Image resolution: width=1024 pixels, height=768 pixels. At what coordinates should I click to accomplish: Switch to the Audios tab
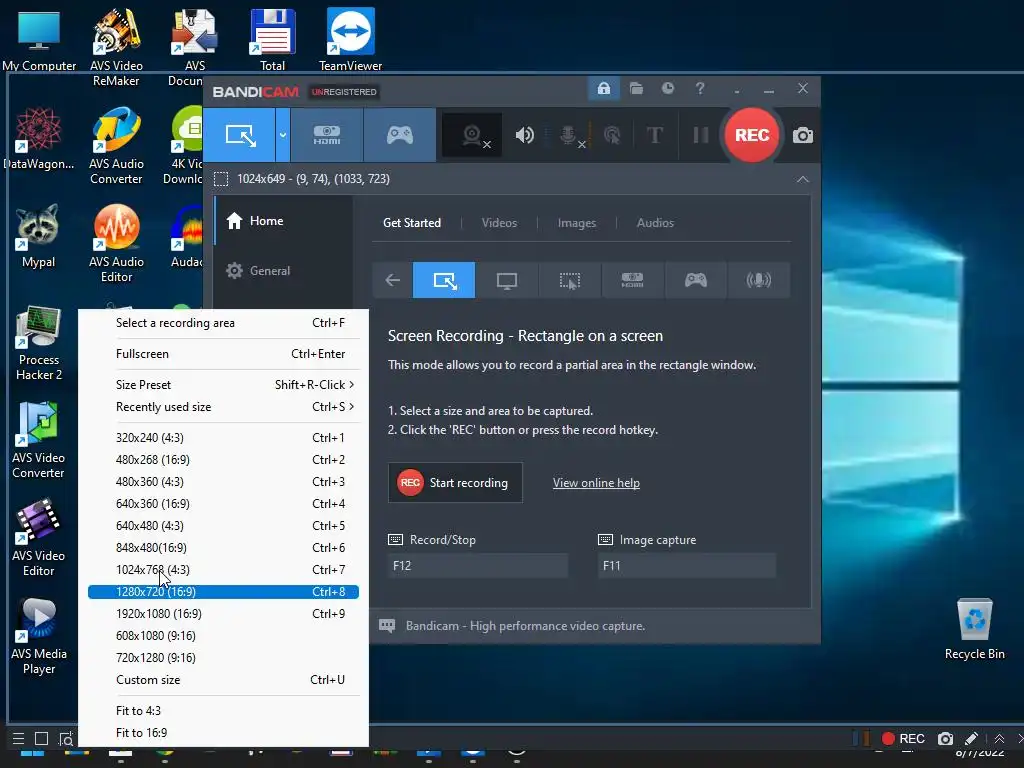pyautogui.click(x=655, y=223)
